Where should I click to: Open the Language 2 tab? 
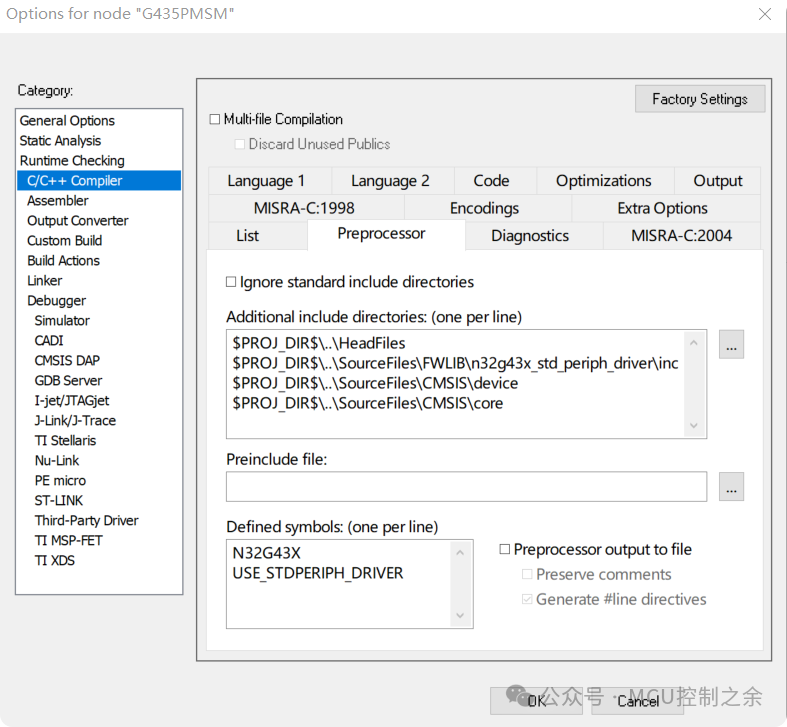392,181
